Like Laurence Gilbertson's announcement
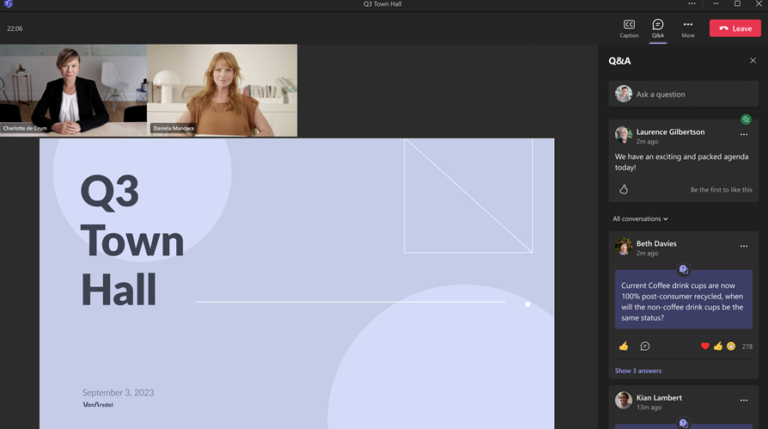 [624, 189]
